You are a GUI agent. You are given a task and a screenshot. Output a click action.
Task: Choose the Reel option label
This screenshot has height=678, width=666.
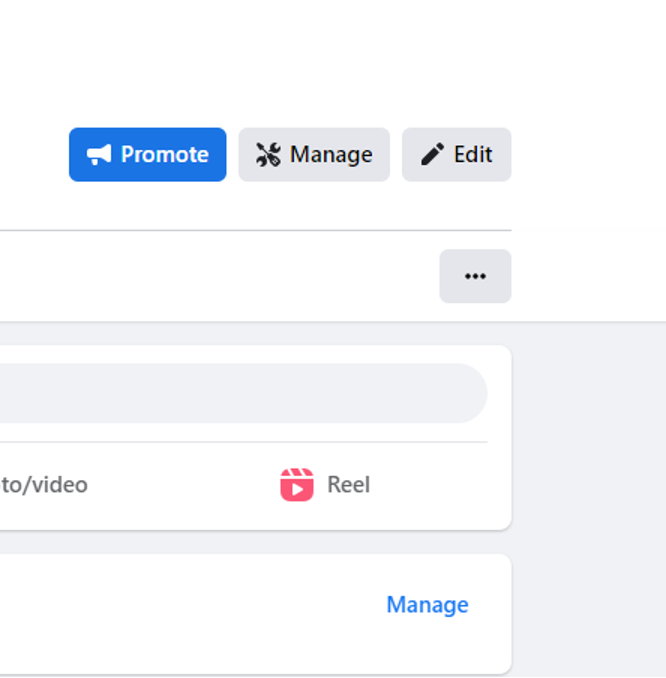[x=349, y=485]
